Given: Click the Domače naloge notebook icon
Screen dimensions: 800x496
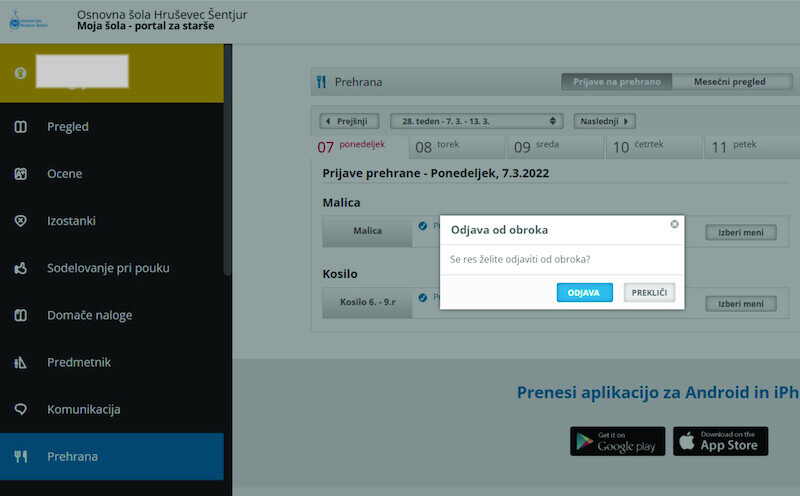Looking at the screenshot, I should [x=20, y=315].
